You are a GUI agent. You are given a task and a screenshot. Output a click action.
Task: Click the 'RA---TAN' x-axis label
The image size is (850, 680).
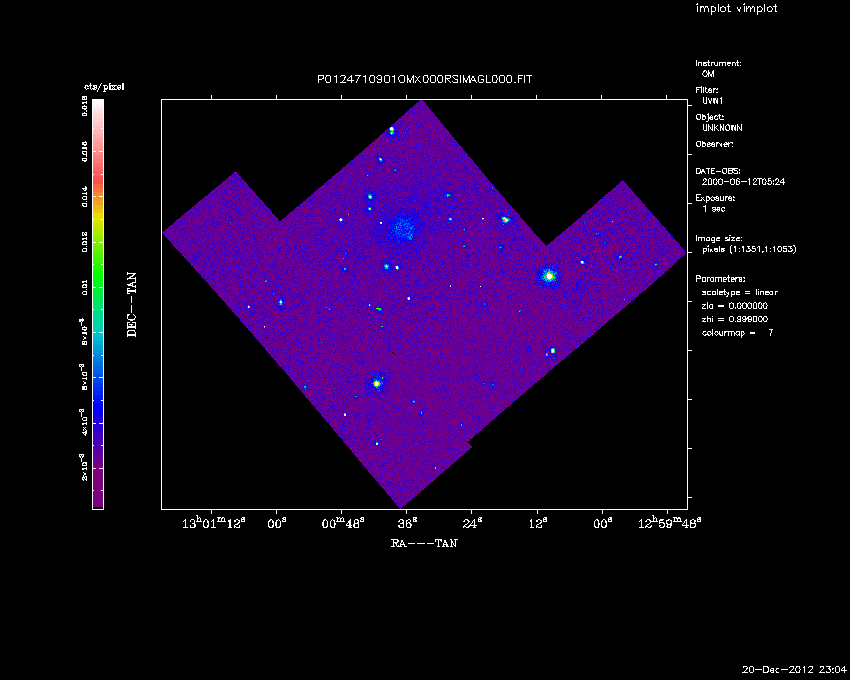pyautogui.click(x=424, y=543)
